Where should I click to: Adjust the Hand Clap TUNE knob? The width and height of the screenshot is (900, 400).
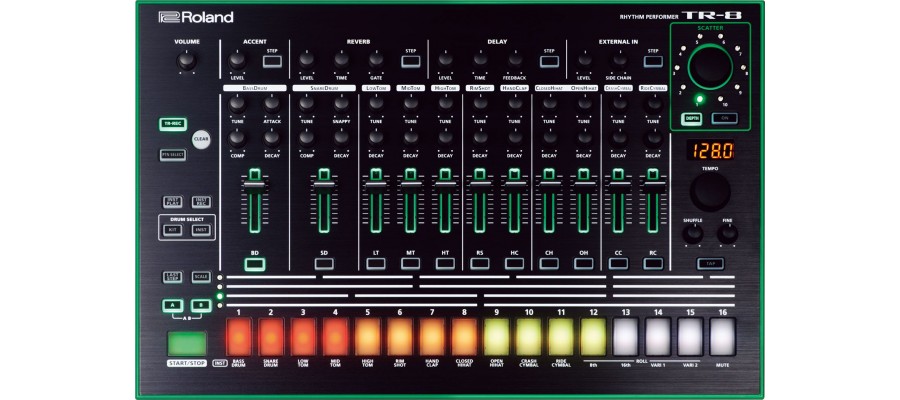coord(515,104)
